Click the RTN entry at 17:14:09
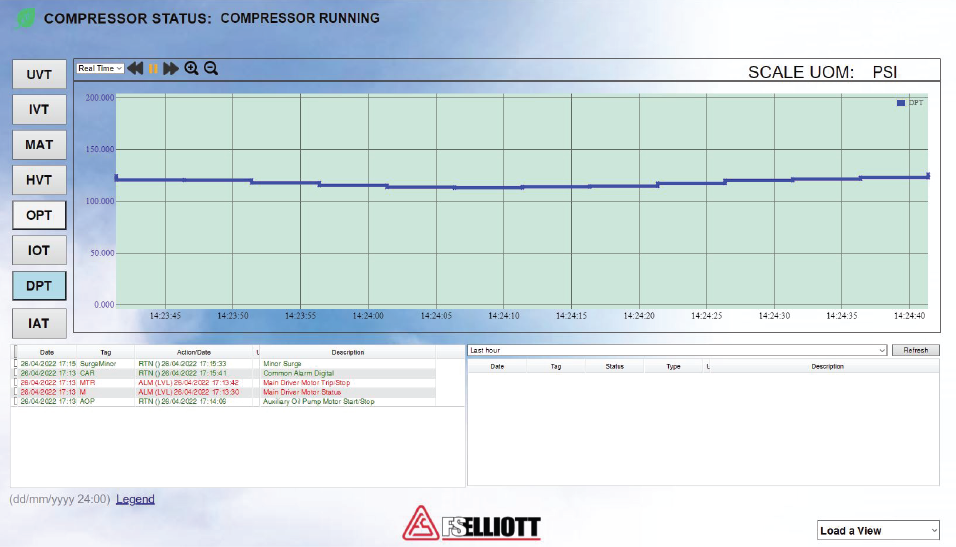This screenshot has height=547, width=956. (x=182, y=401)
